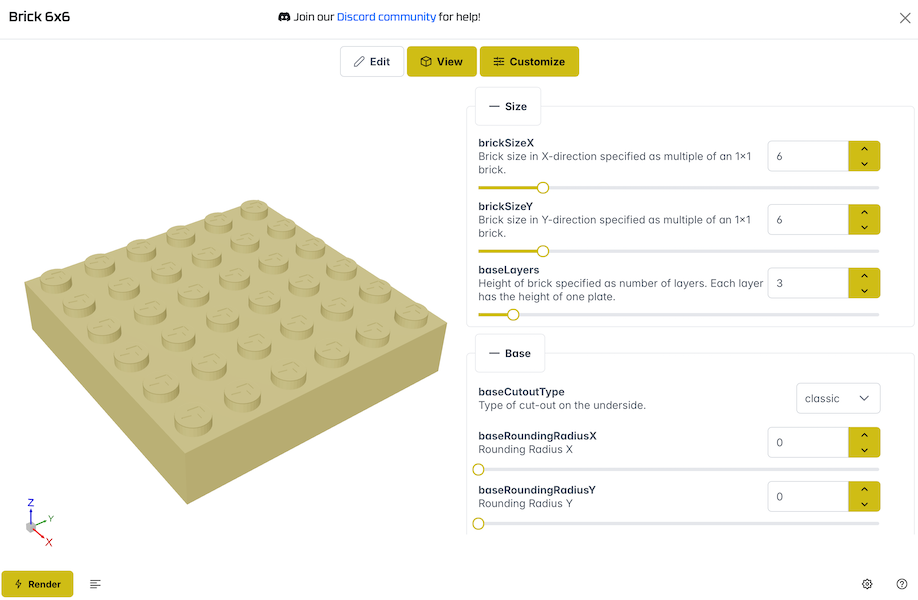
Task: Open the render log list icon
Action: 95,583
